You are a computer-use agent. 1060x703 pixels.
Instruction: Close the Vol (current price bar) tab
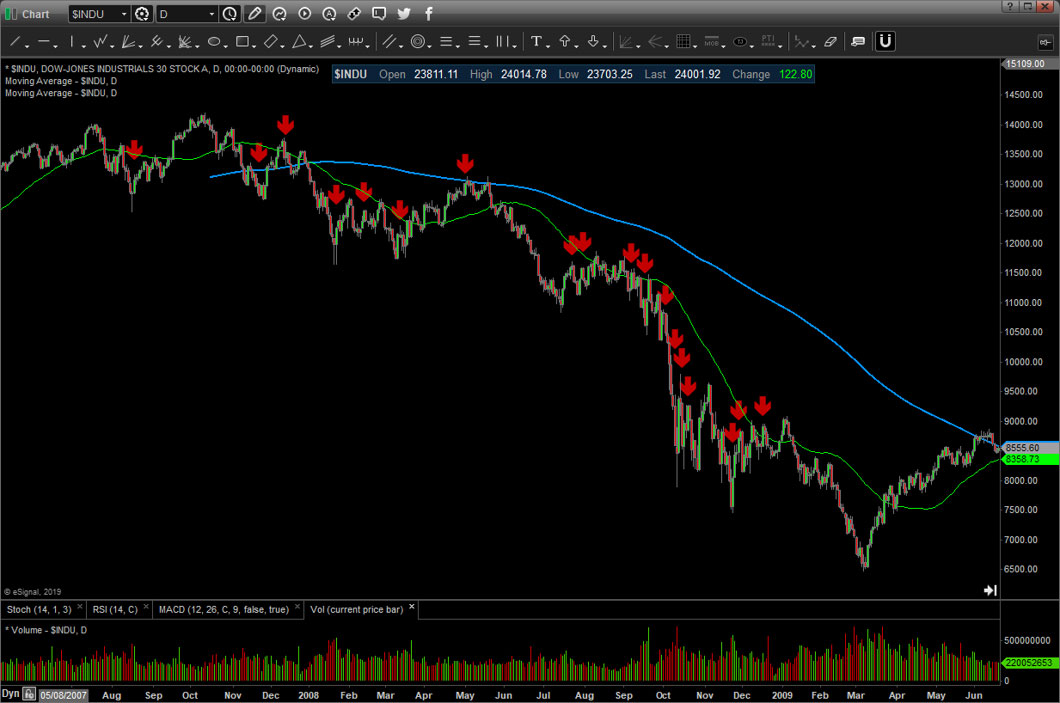pos(412,607)
